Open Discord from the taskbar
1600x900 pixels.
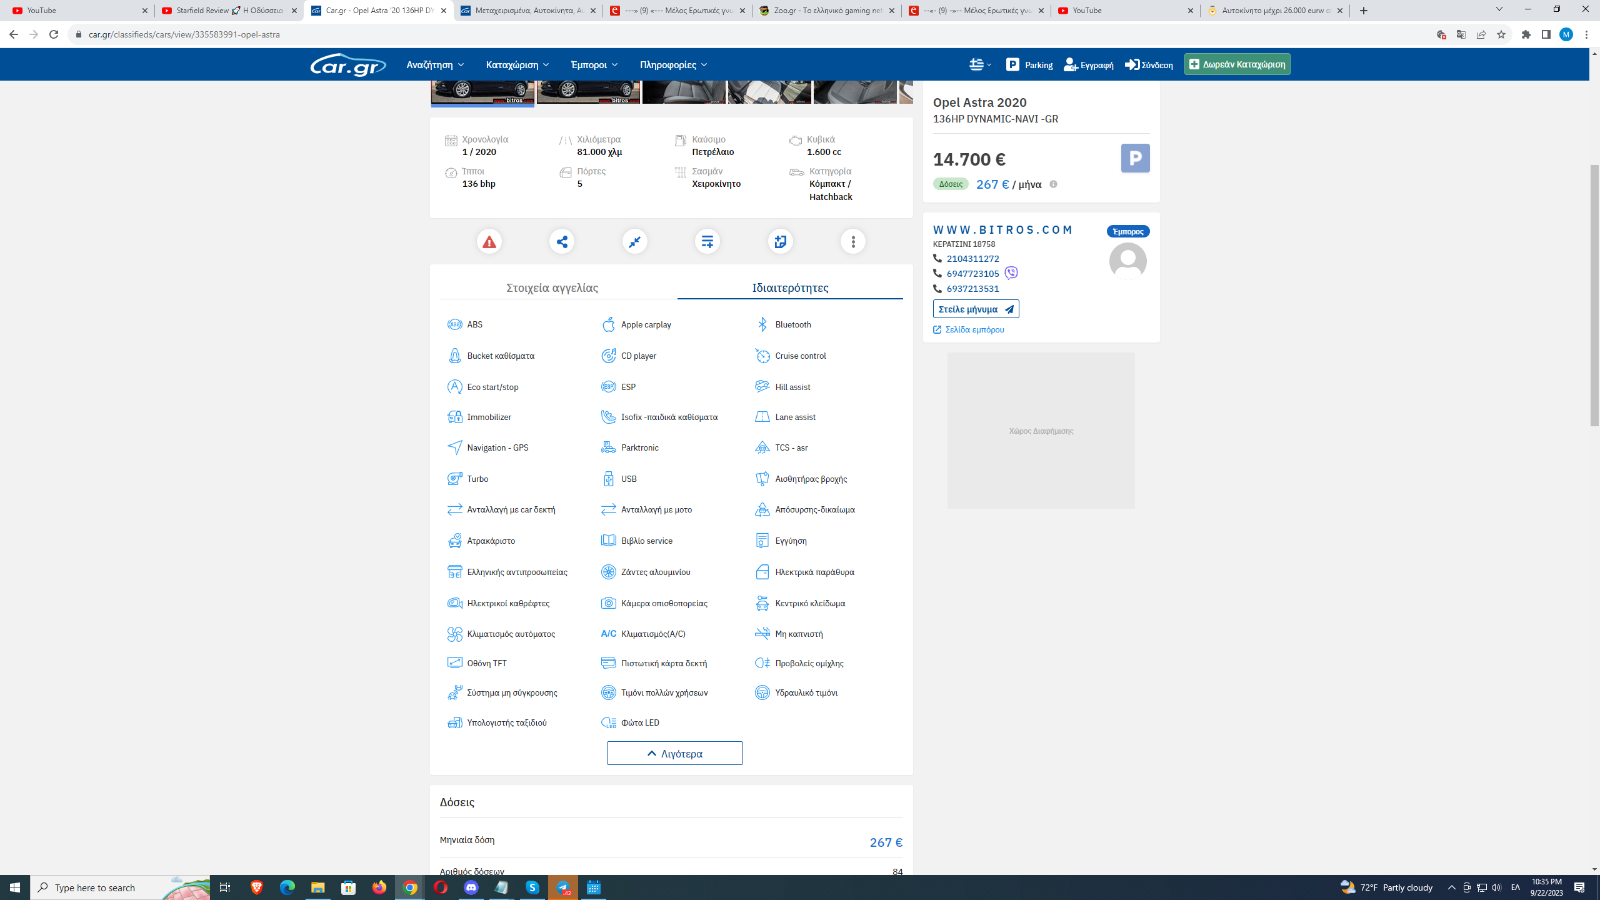point(471,887)
